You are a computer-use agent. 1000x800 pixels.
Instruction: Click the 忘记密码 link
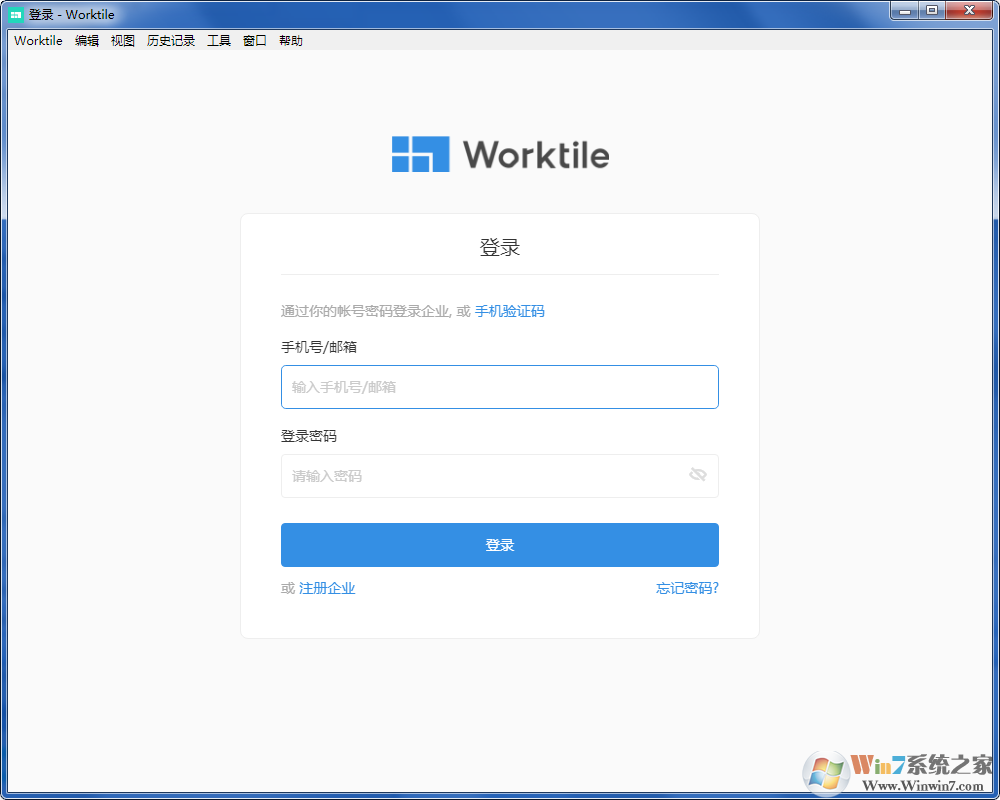click(x=686, y=588)
